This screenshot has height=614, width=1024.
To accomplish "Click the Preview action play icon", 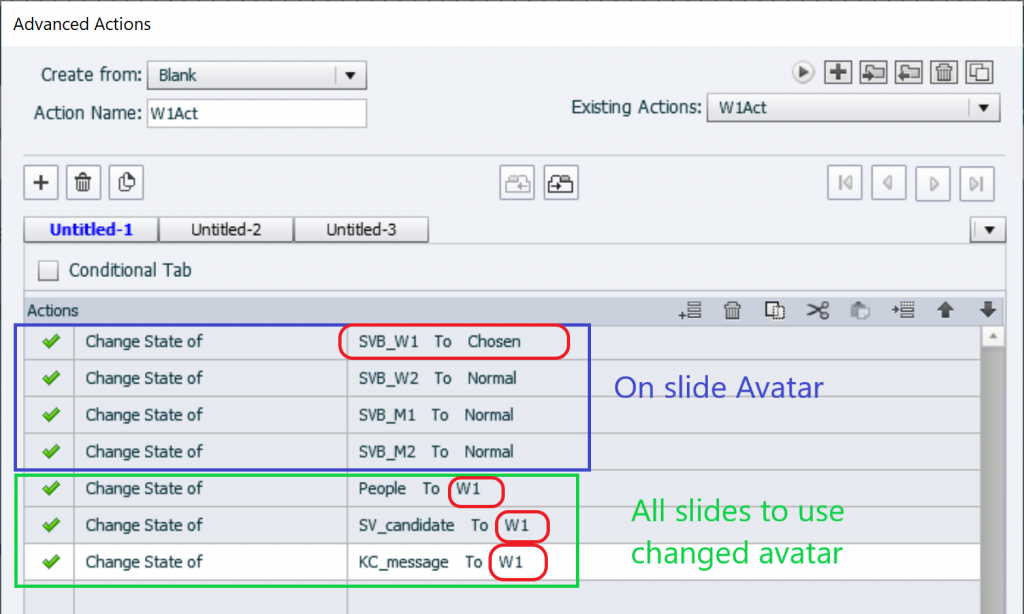I will pyautogui.click(x=803, y=72).
